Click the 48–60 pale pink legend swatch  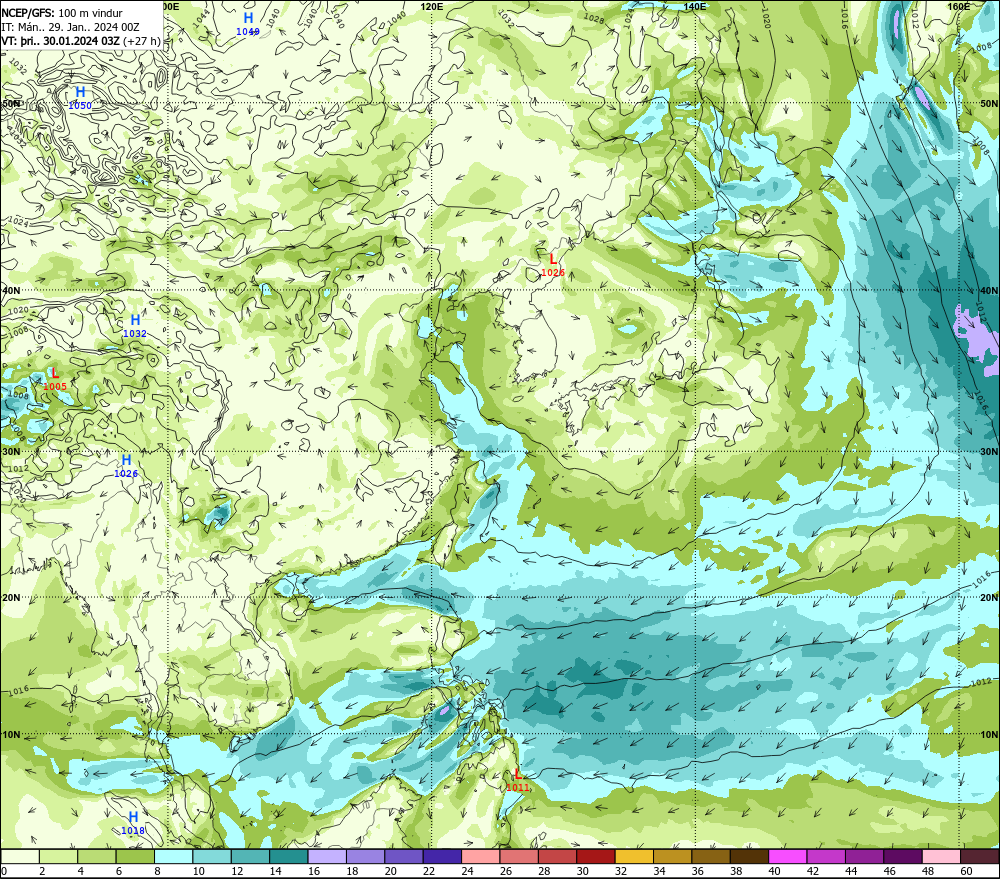point(942,856)
